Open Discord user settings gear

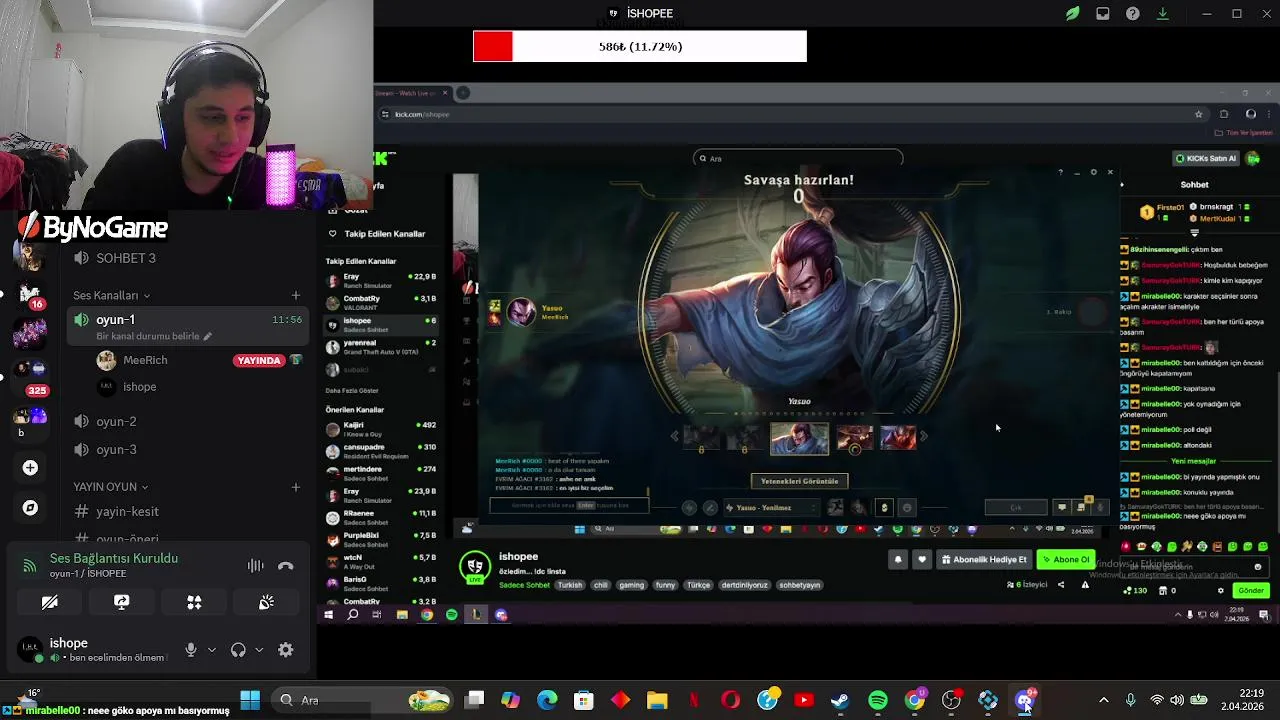point(286,650)
